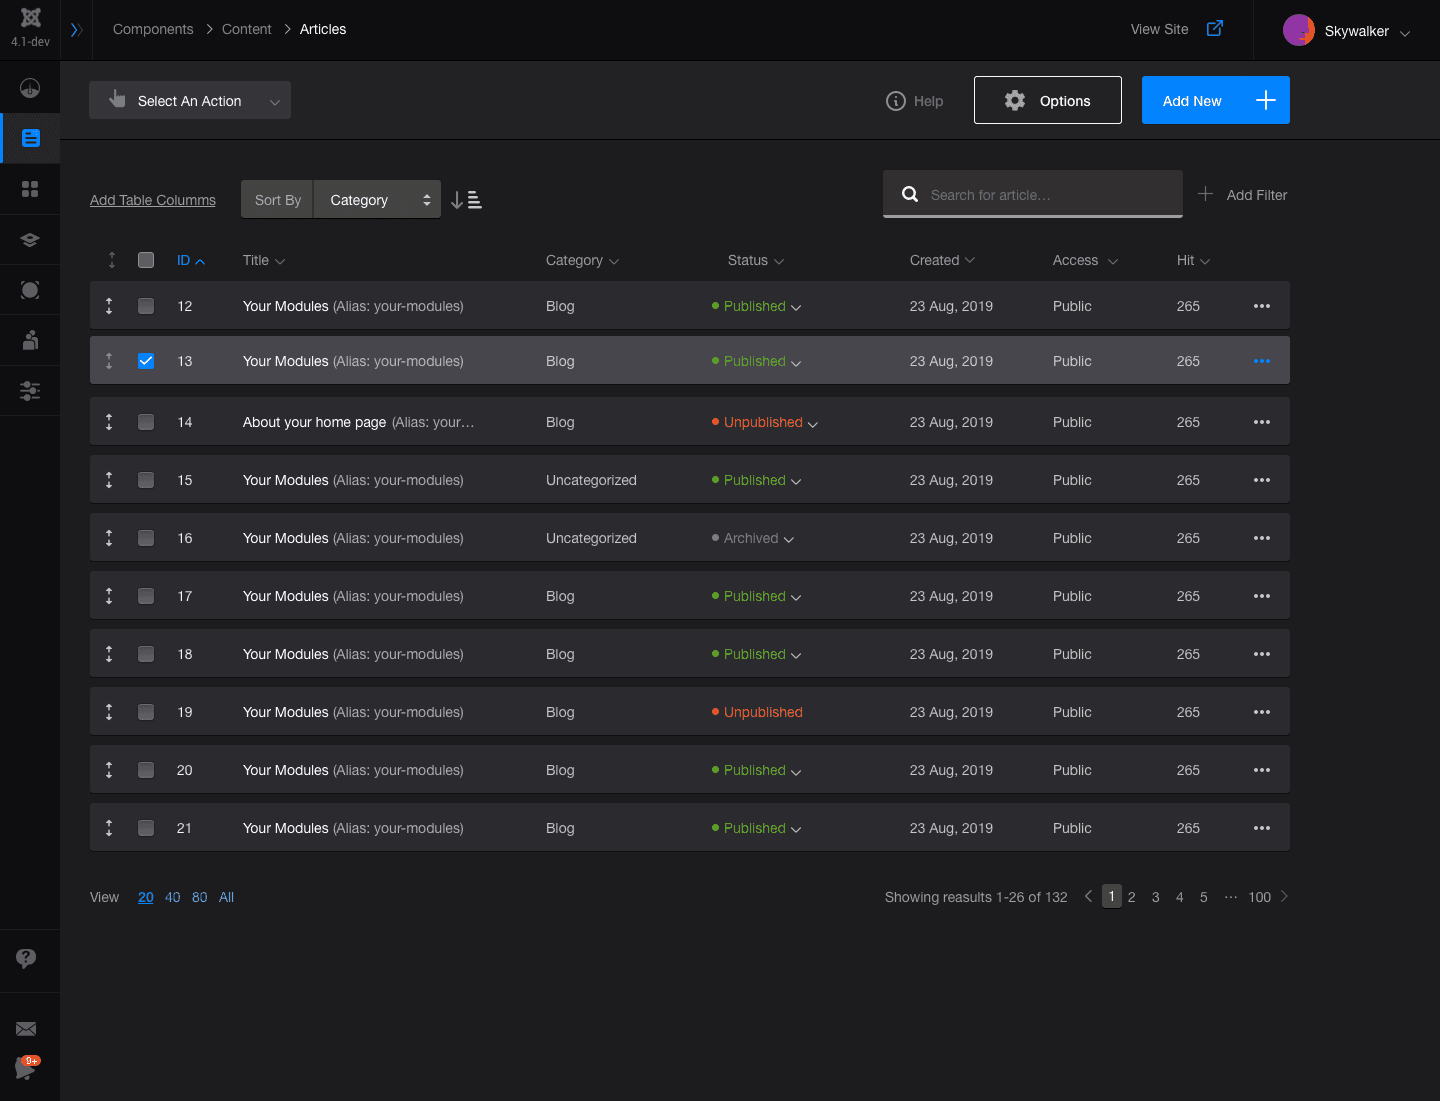Sort by ID column header
Screen dimensions: 1440x1101
pos(191,260)
